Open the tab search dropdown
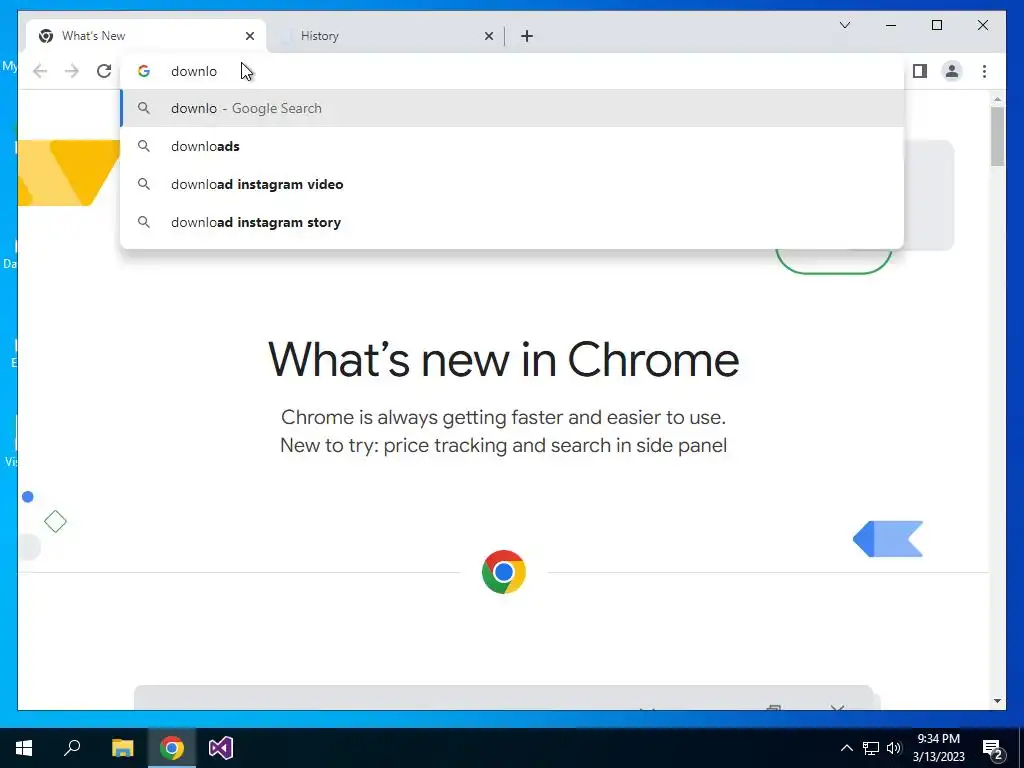 [844, 25]
